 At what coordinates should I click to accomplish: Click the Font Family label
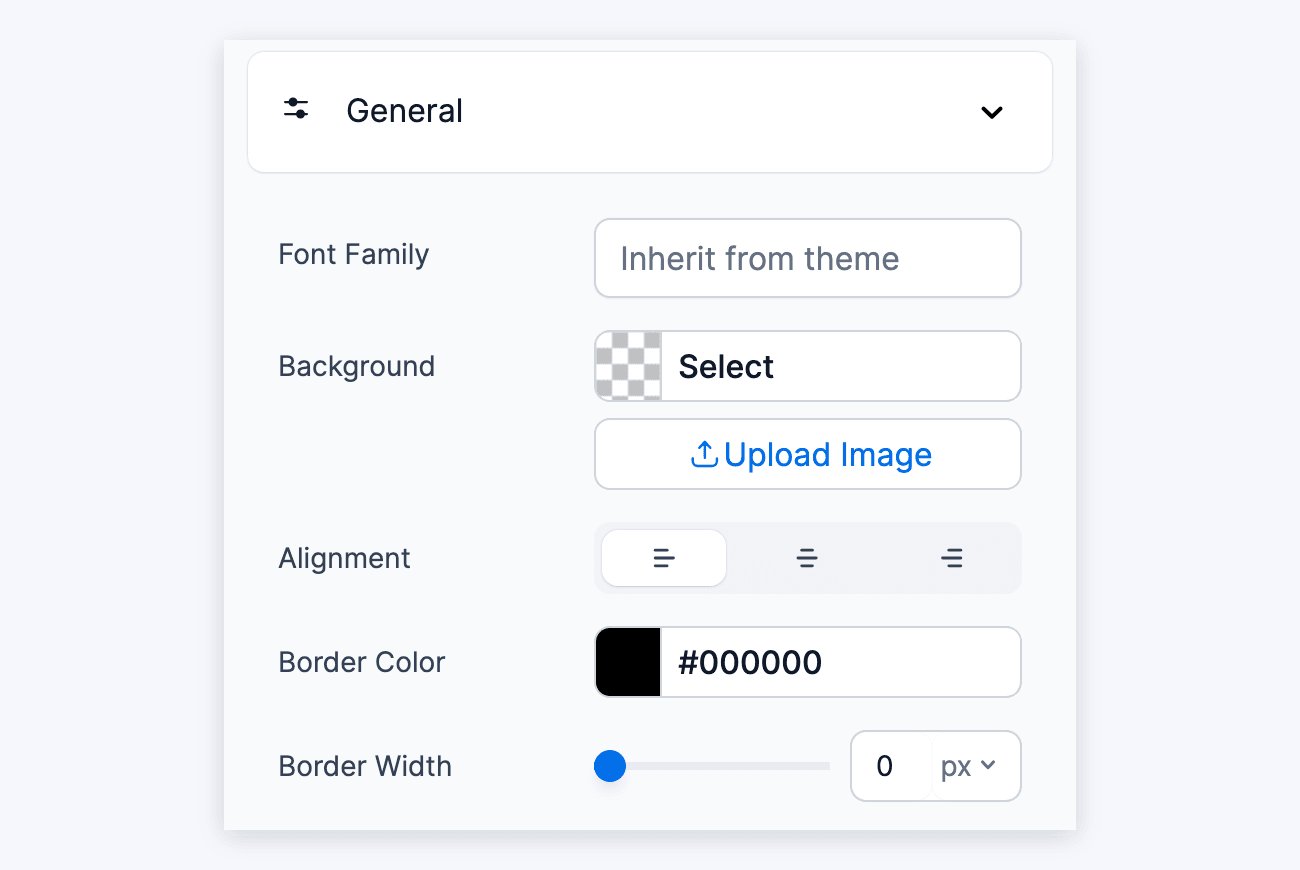[354, 254]
